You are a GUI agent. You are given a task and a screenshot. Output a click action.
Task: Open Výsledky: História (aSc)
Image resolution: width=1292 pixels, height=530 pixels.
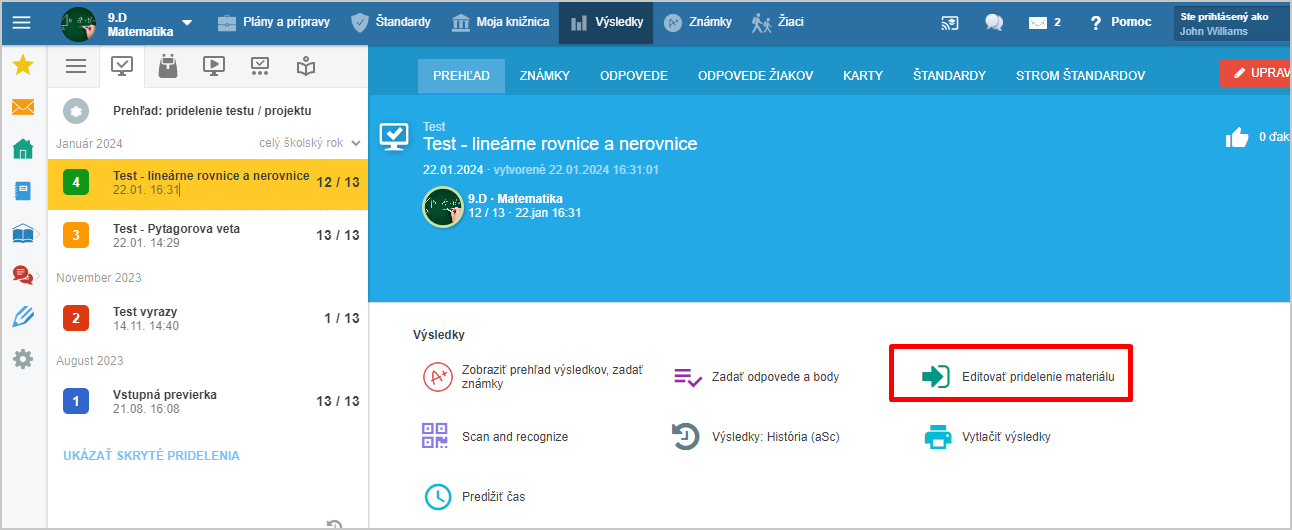click(x=756, y=437)
